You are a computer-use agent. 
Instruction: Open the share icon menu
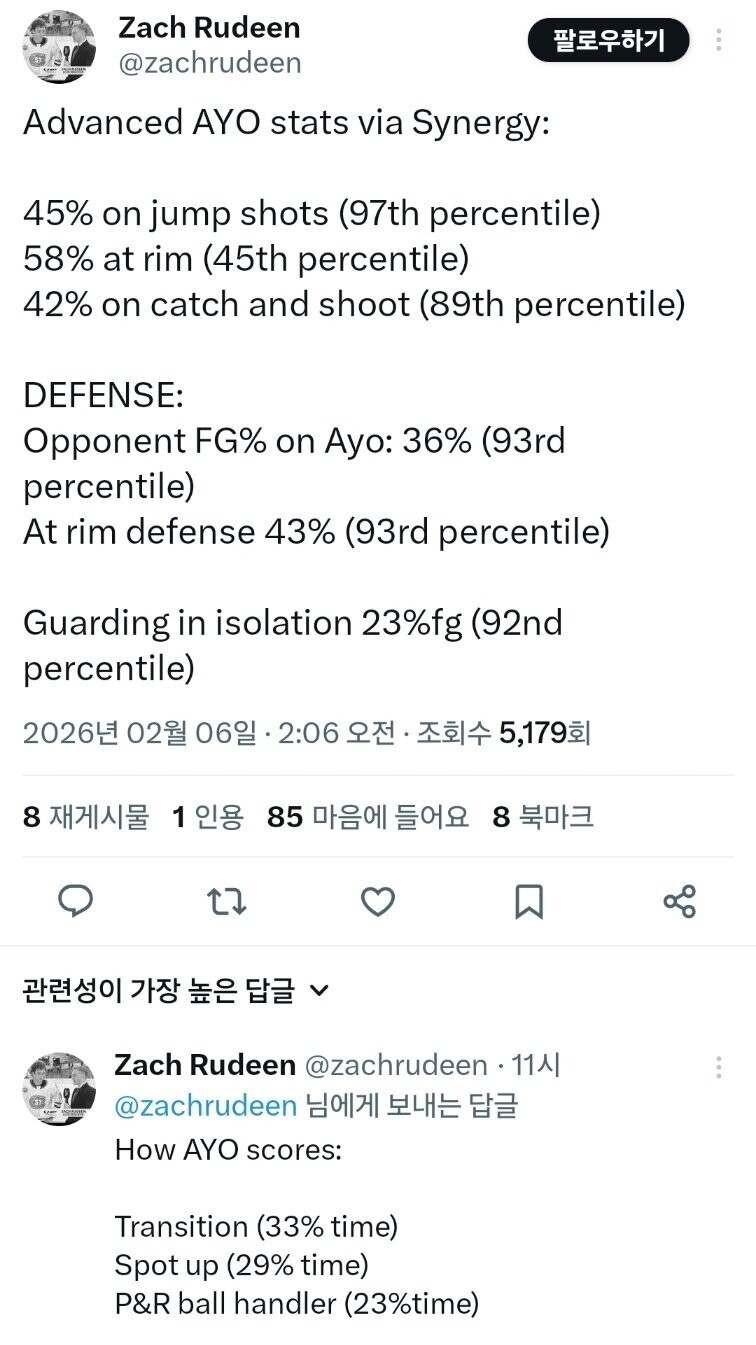click(680, 902)
